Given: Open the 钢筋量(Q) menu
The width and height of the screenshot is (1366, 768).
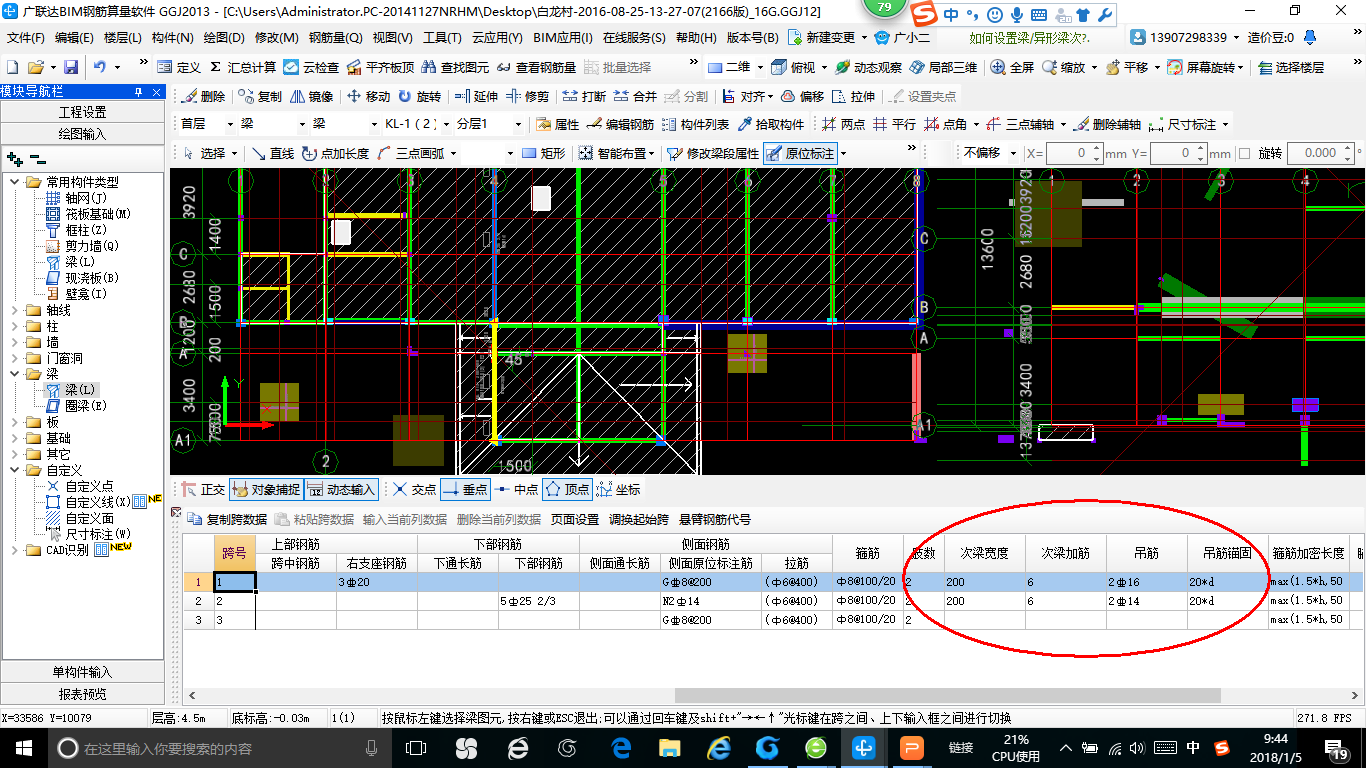Looking at the screenshot, I should coord(335,38).
